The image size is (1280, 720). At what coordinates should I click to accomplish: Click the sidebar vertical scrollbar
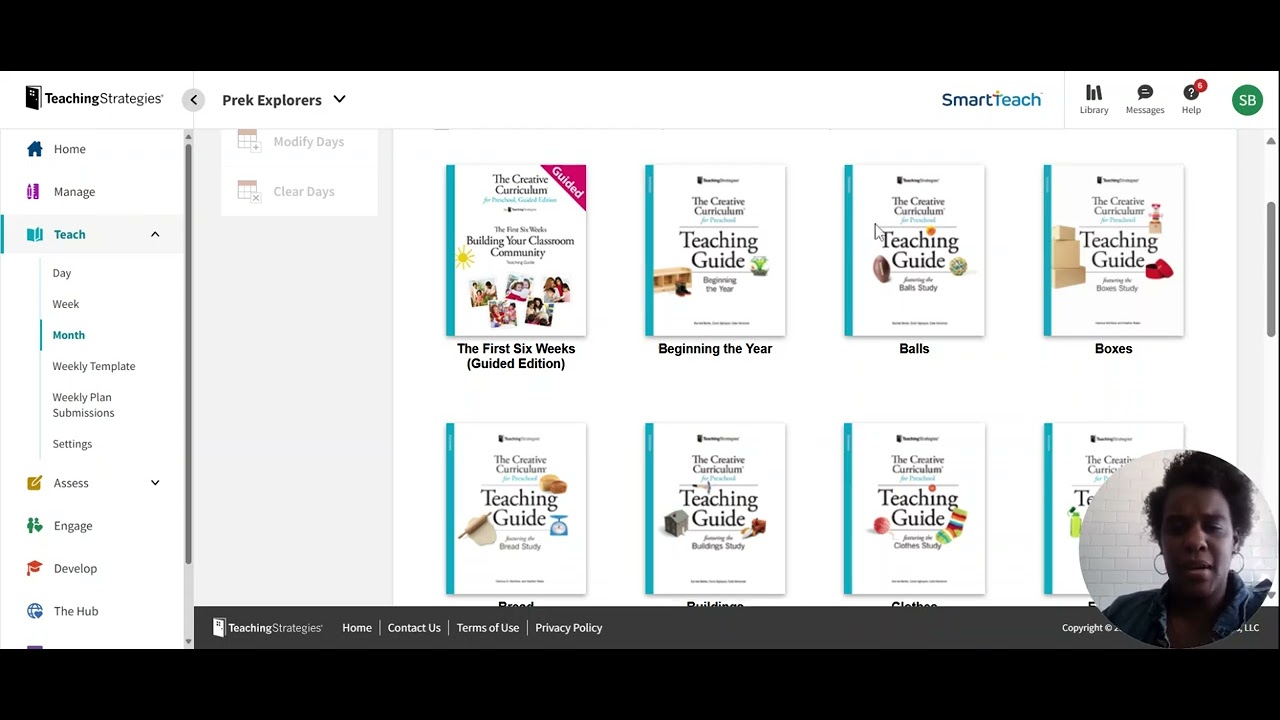pos(188,354)
